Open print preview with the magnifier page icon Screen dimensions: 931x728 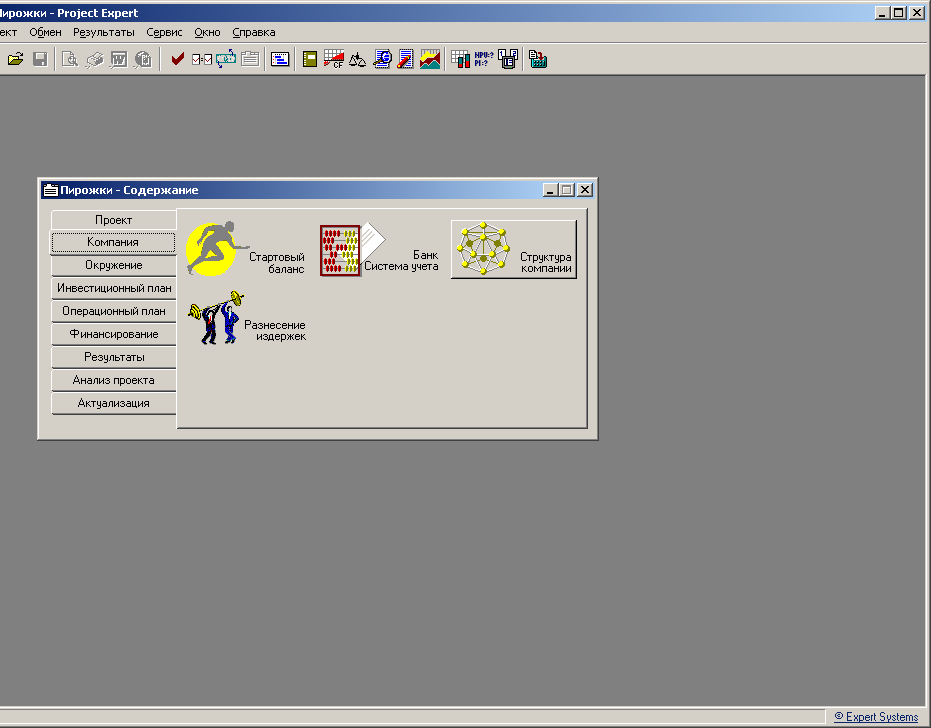pos(69,59)
